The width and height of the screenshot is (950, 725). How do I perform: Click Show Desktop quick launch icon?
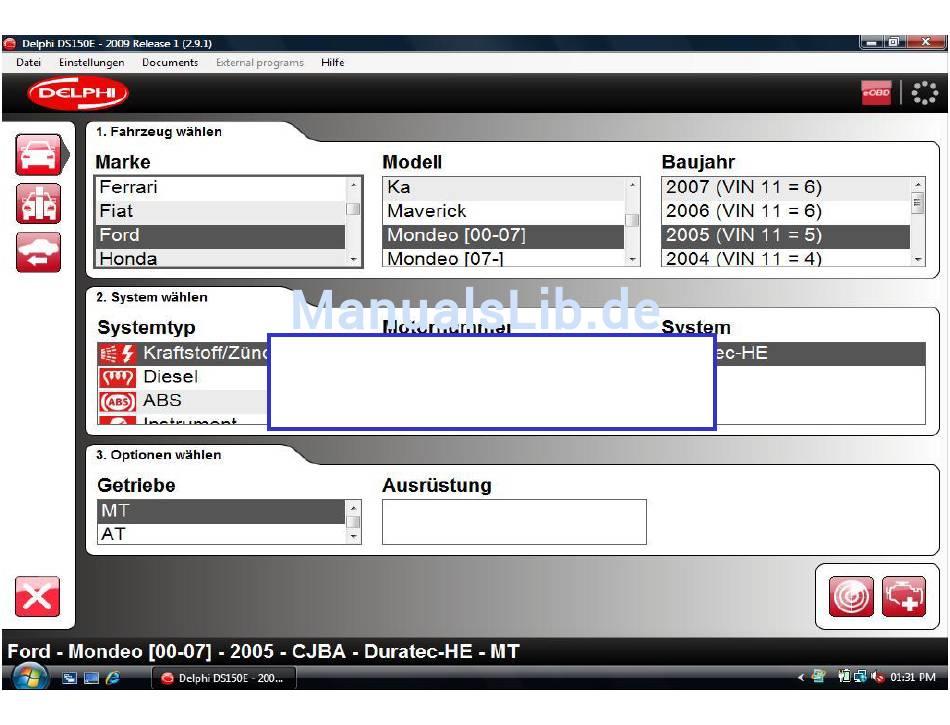(91, 678)
